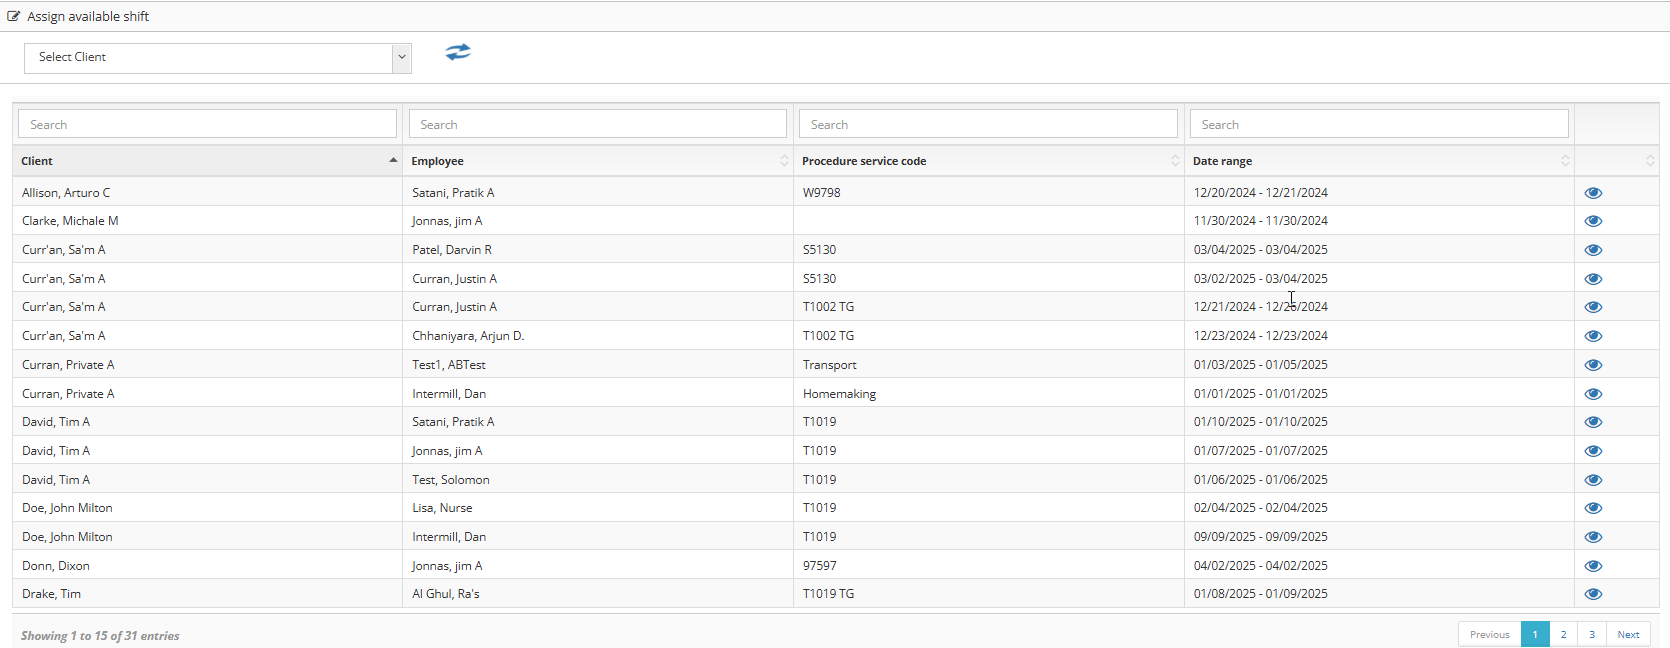Click the Assign available shift edit icon
The height and width of the screenshot is (648, 1670).
[x=14, y=16]
